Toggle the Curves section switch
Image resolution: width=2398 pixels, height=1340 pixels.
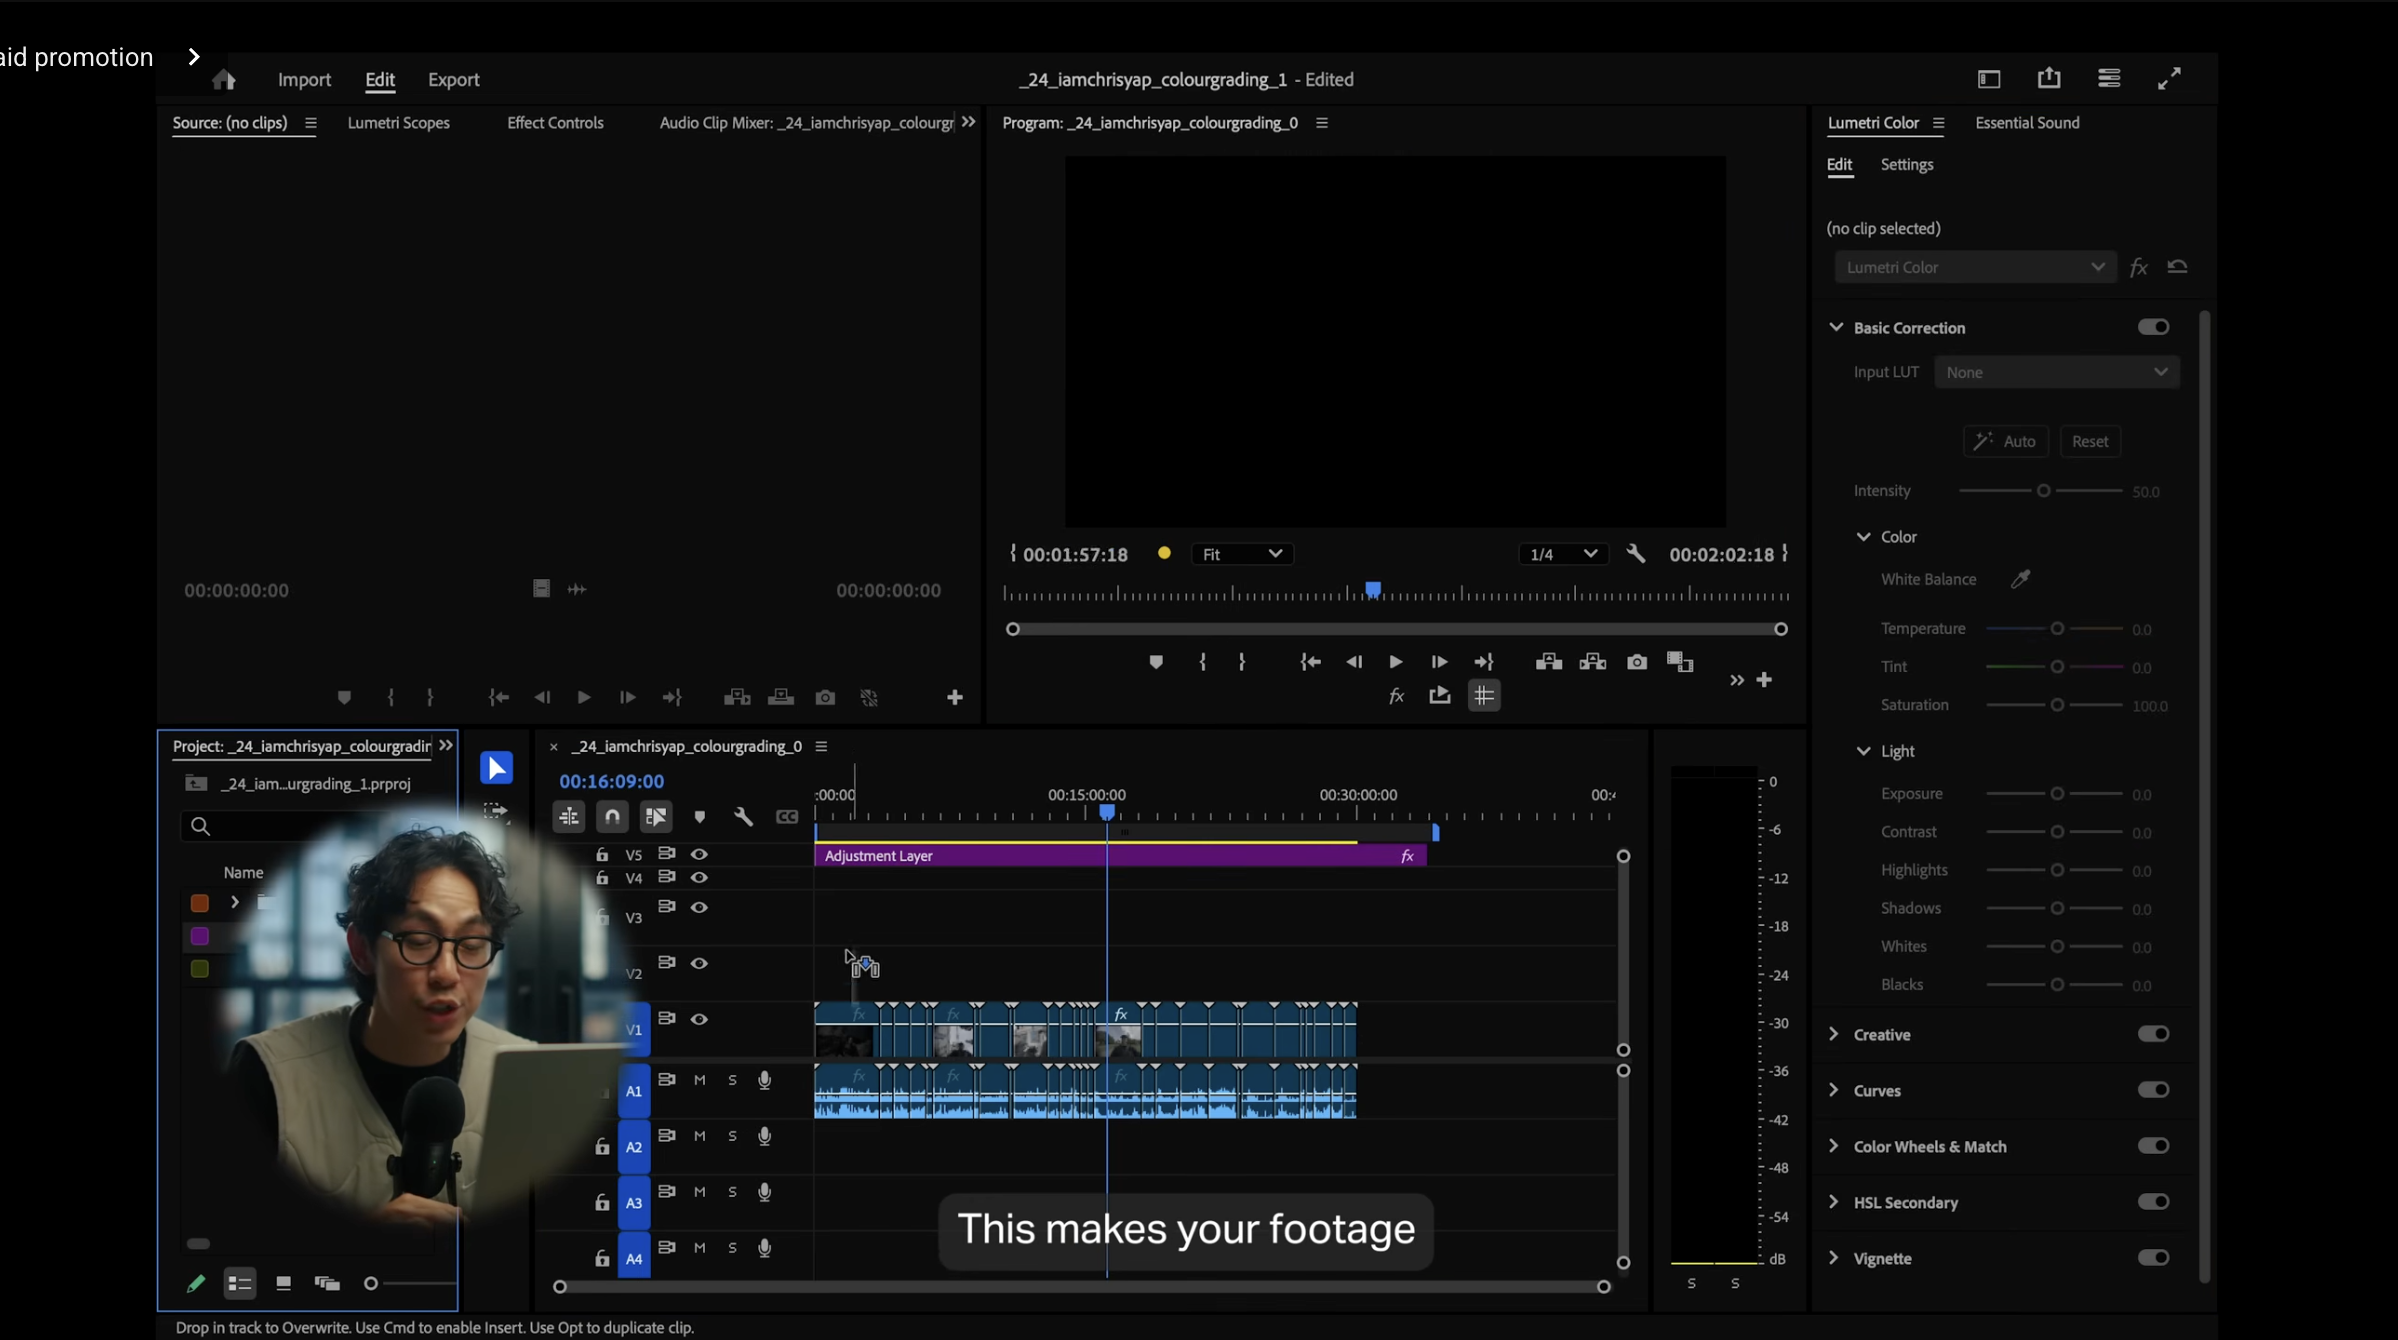pyautogui.click(x=2153, y=1090)
